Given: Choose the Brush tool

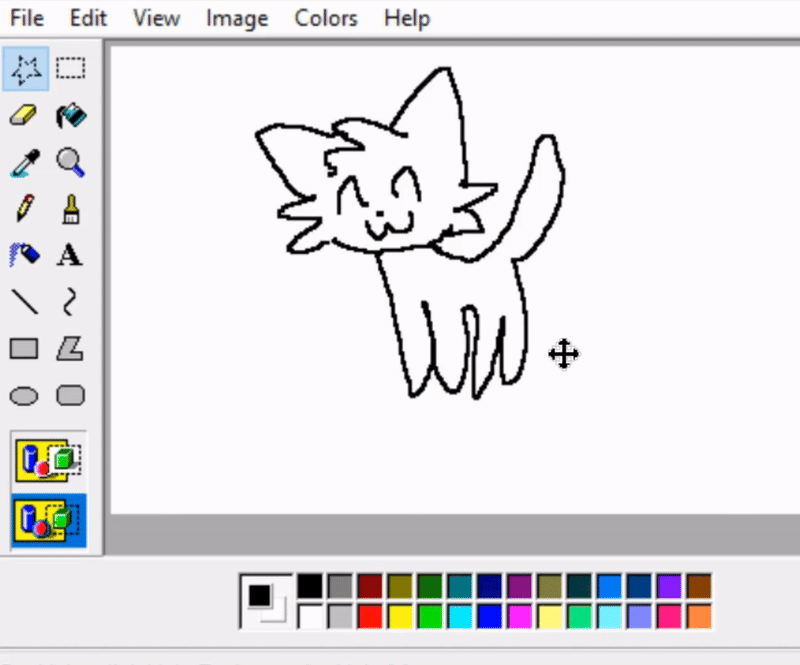Looking at the screenshot, I should [x=70, y=209].
